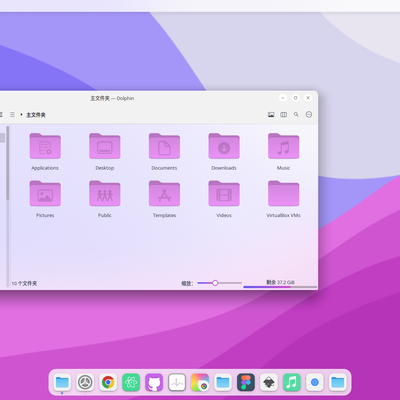Screen dimensions: 400x400
Task: Expand the breadcrumb arrow before 主文件夹
Action: click(21, 115)
